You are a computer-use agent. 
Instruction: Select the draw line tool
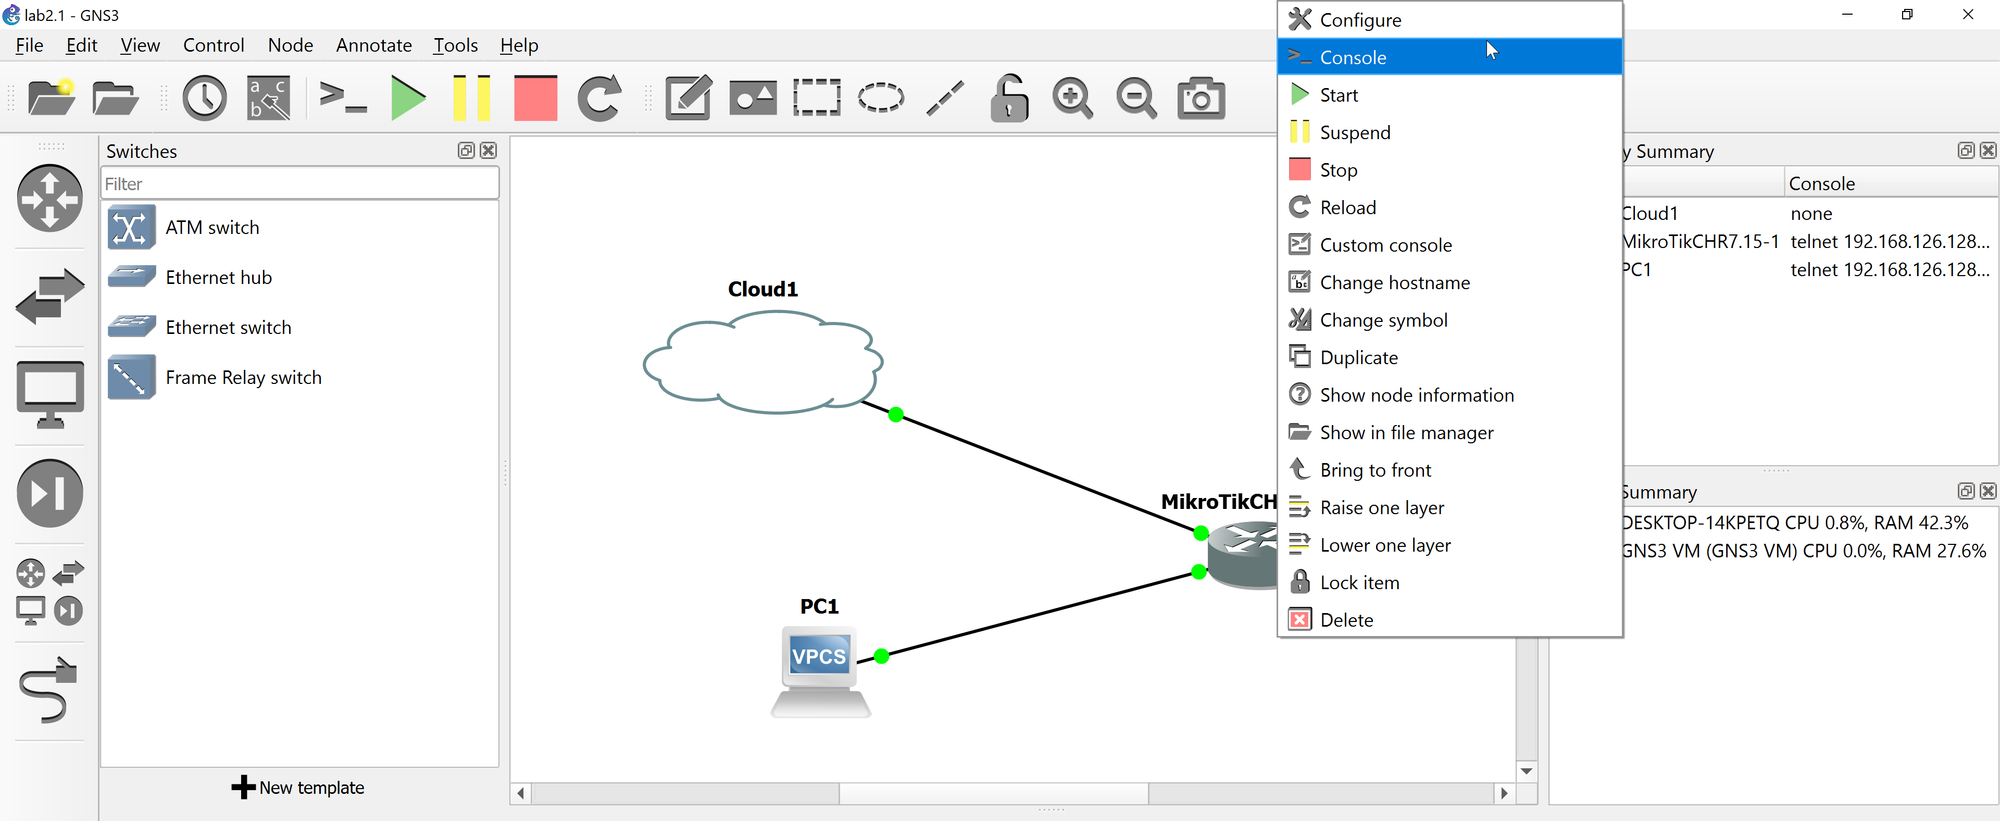[x=945, y=98]
